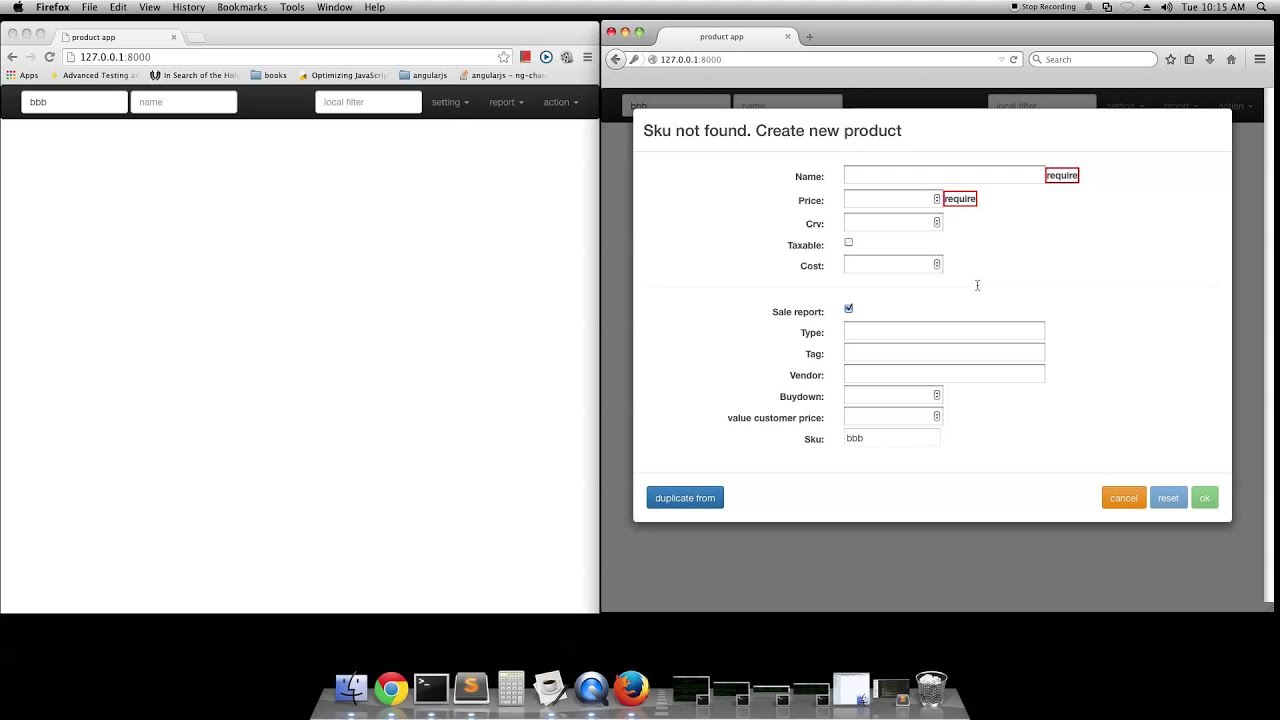Image resolution: width=1280 pixels, height=720 pixels.
Task: Open Firefox downloads arrow
Action: coord(1210,59)
